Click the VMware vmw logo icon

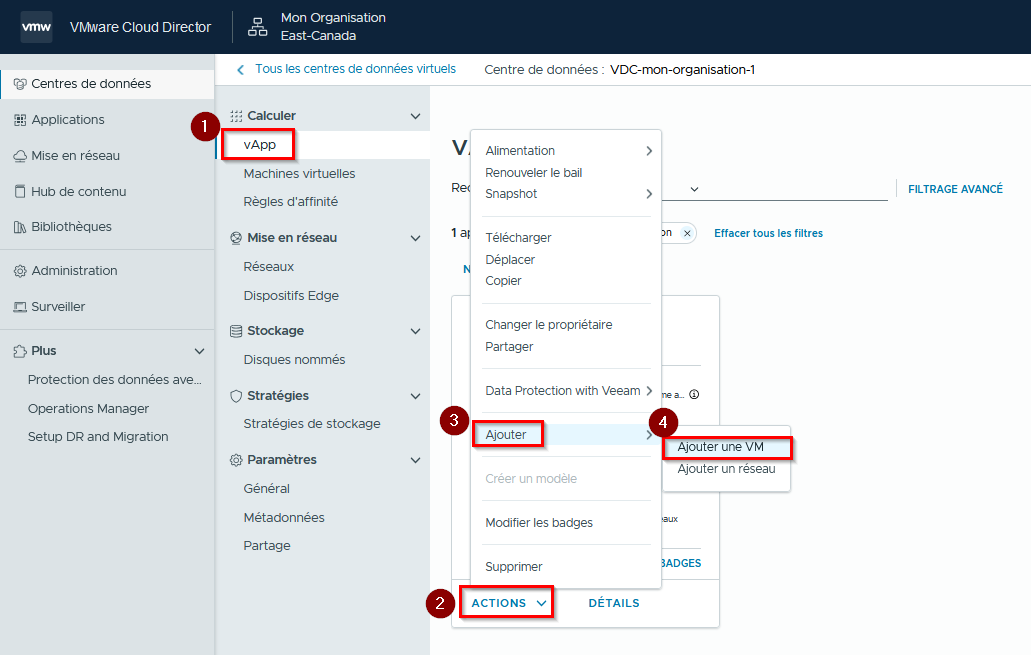click(x=36, y=27)
